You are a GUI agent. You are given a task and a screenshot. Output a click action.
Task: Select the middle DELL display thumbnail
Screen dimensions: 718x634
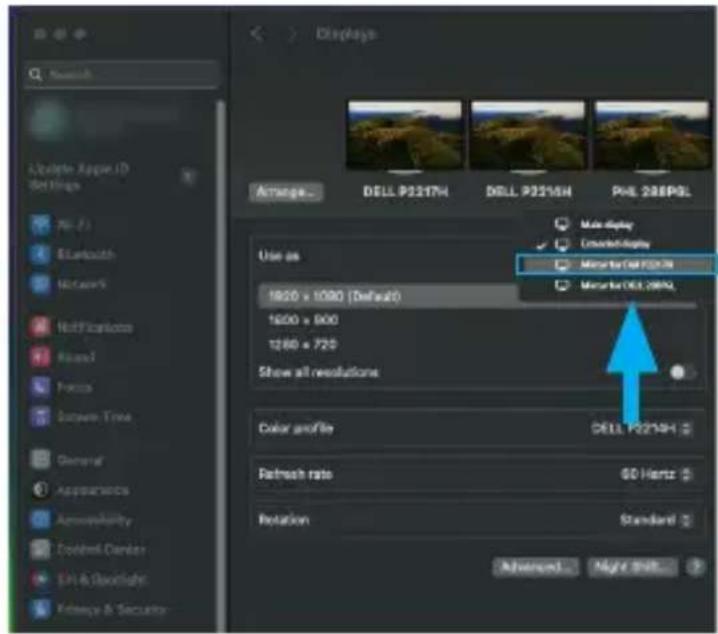528,136
